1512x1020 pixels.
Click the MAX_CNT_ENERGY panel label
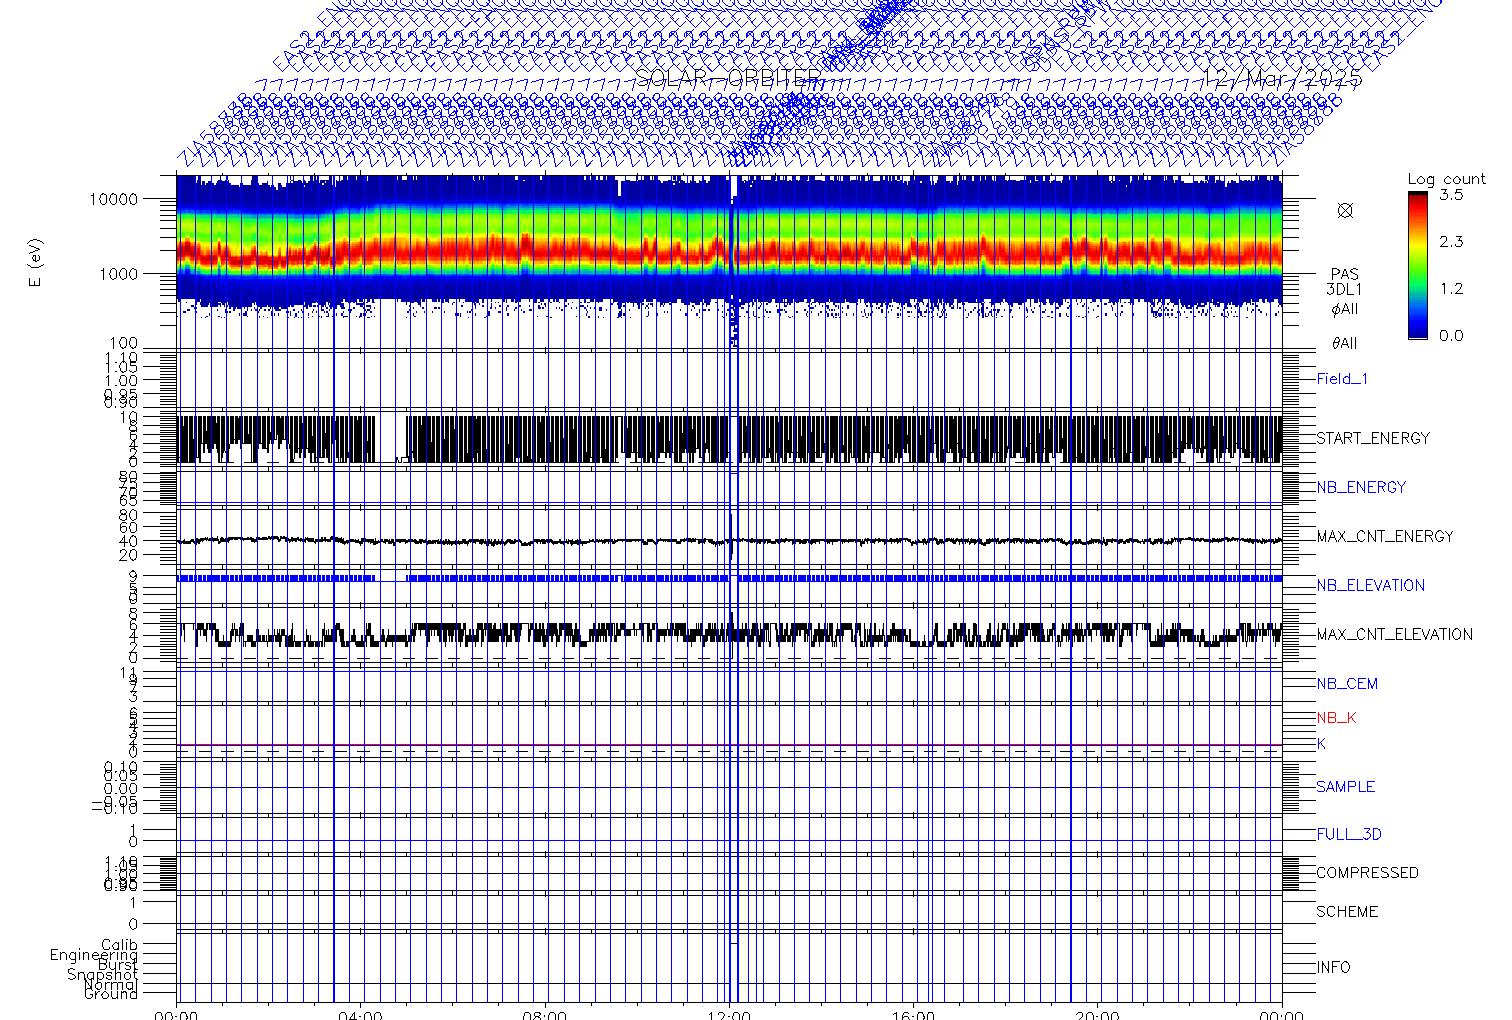coord(1385,537)
